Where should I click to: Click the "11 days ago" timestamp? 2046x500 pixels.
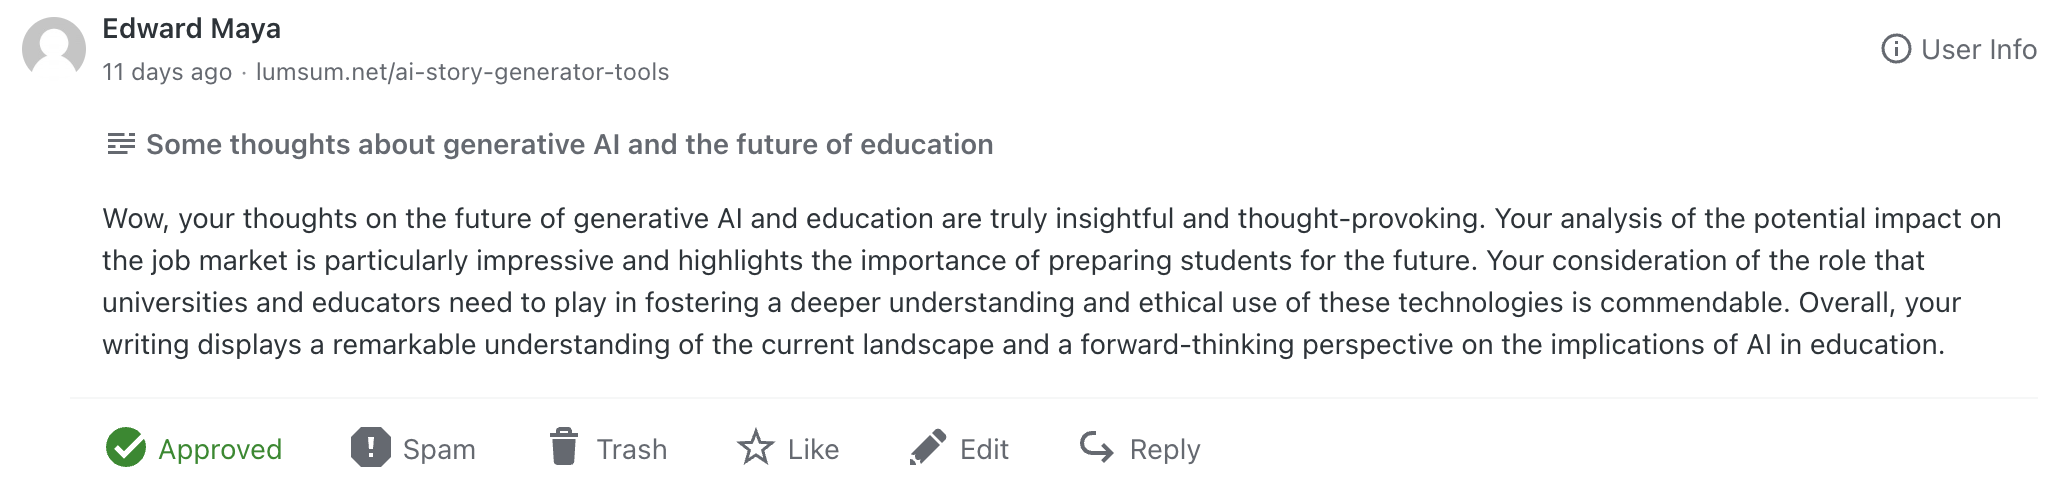167,72
